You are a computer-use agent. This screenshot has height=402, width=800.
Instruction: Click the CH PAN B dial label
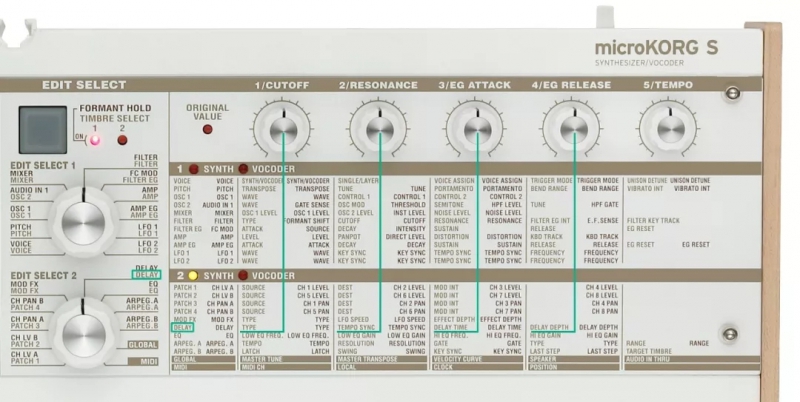(27, 301)
